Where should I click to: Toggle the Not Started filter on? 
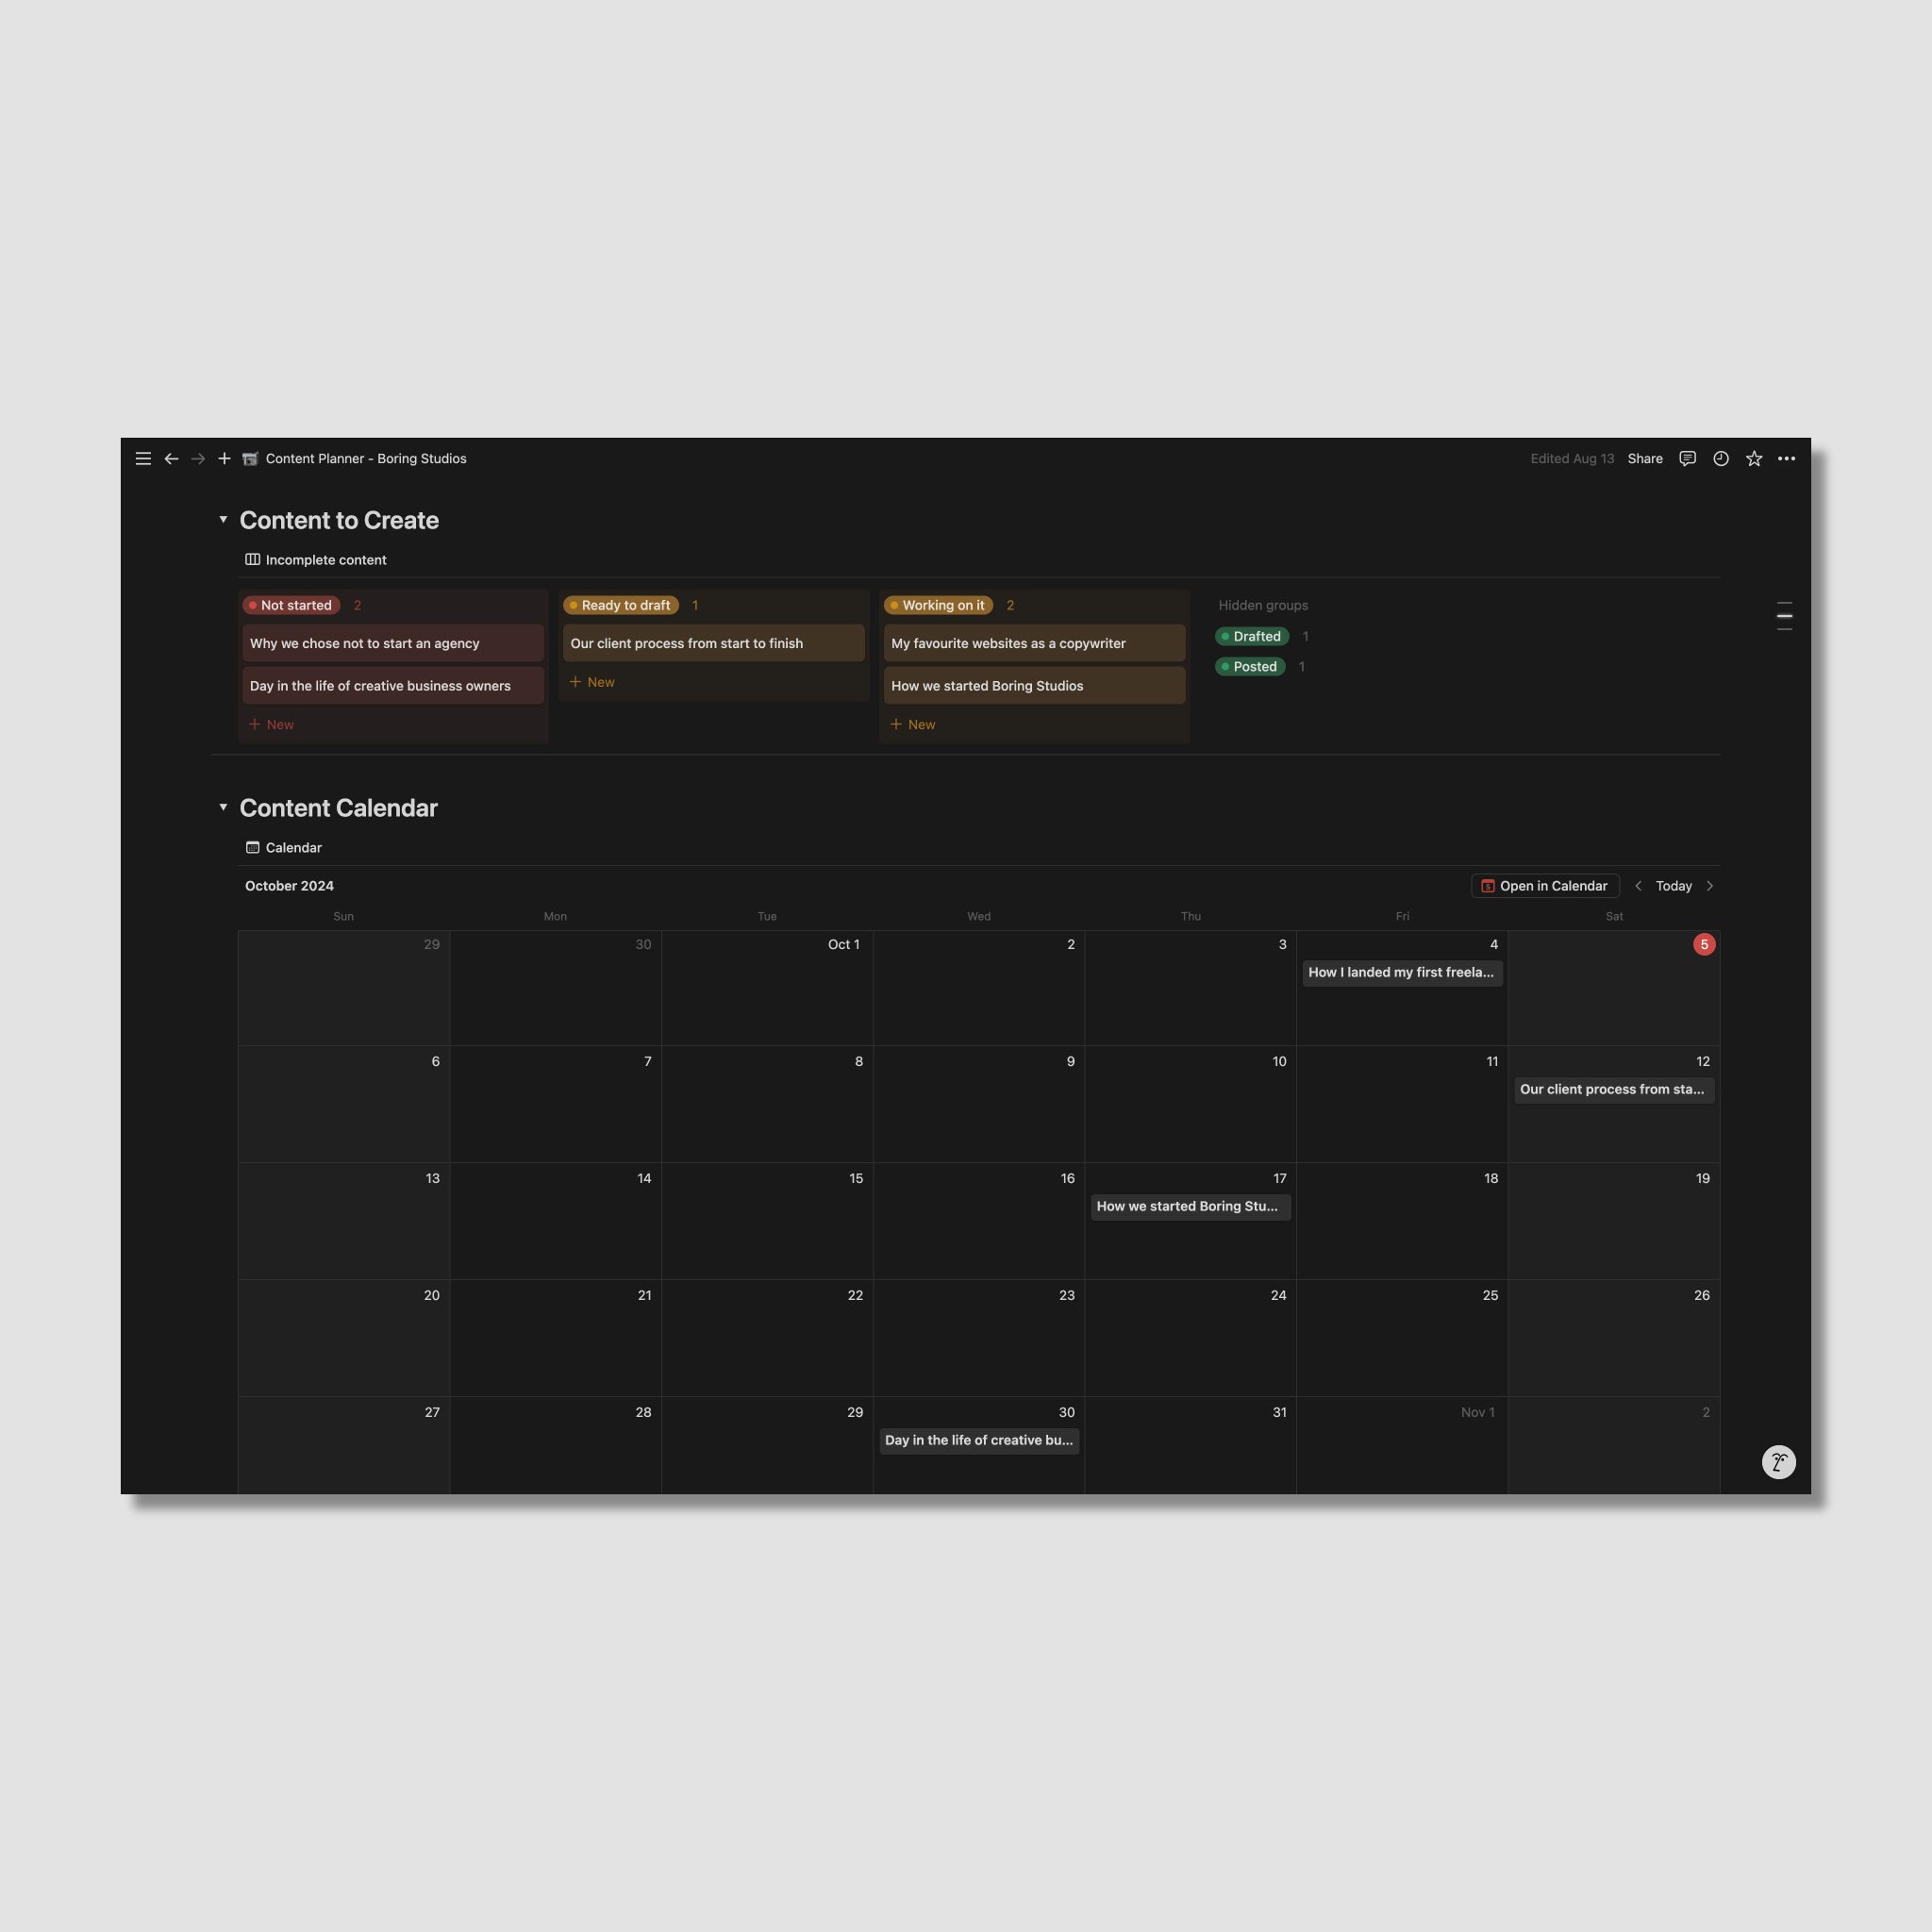pyautogui.click(x=291, y=604)
